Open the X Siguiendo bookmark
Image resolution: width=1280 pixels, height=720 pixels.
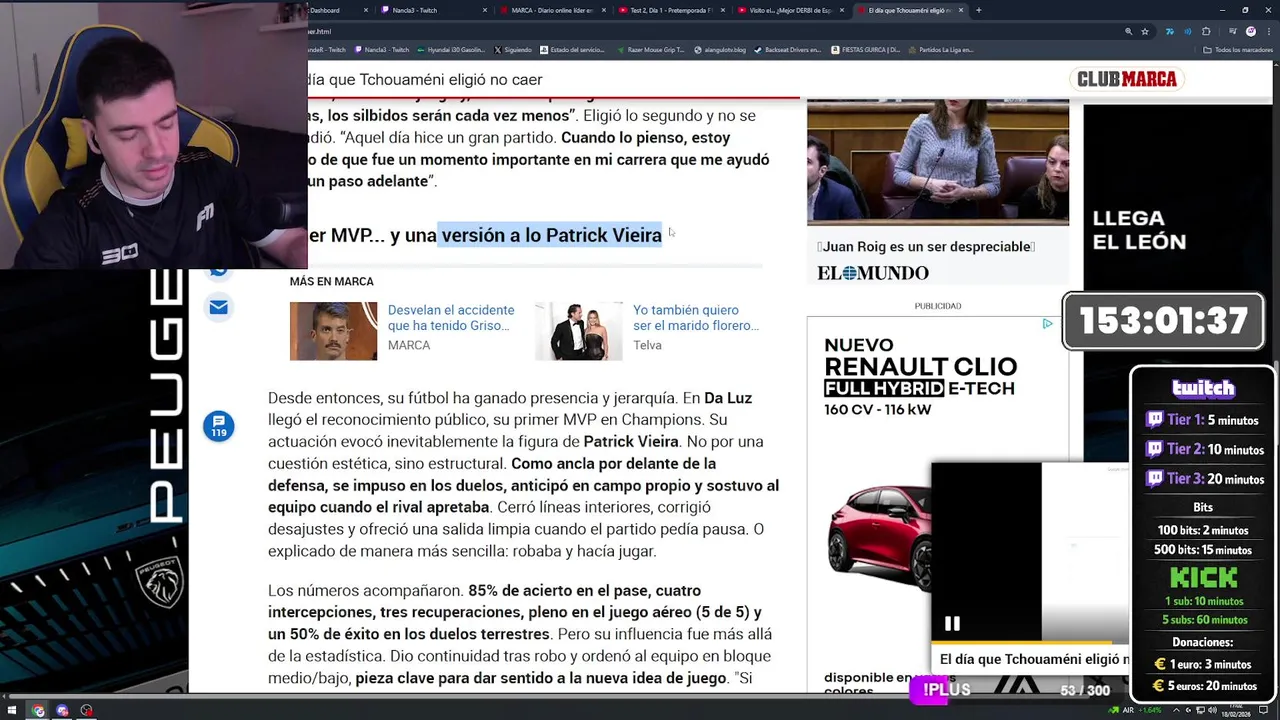tap(512, 49)
